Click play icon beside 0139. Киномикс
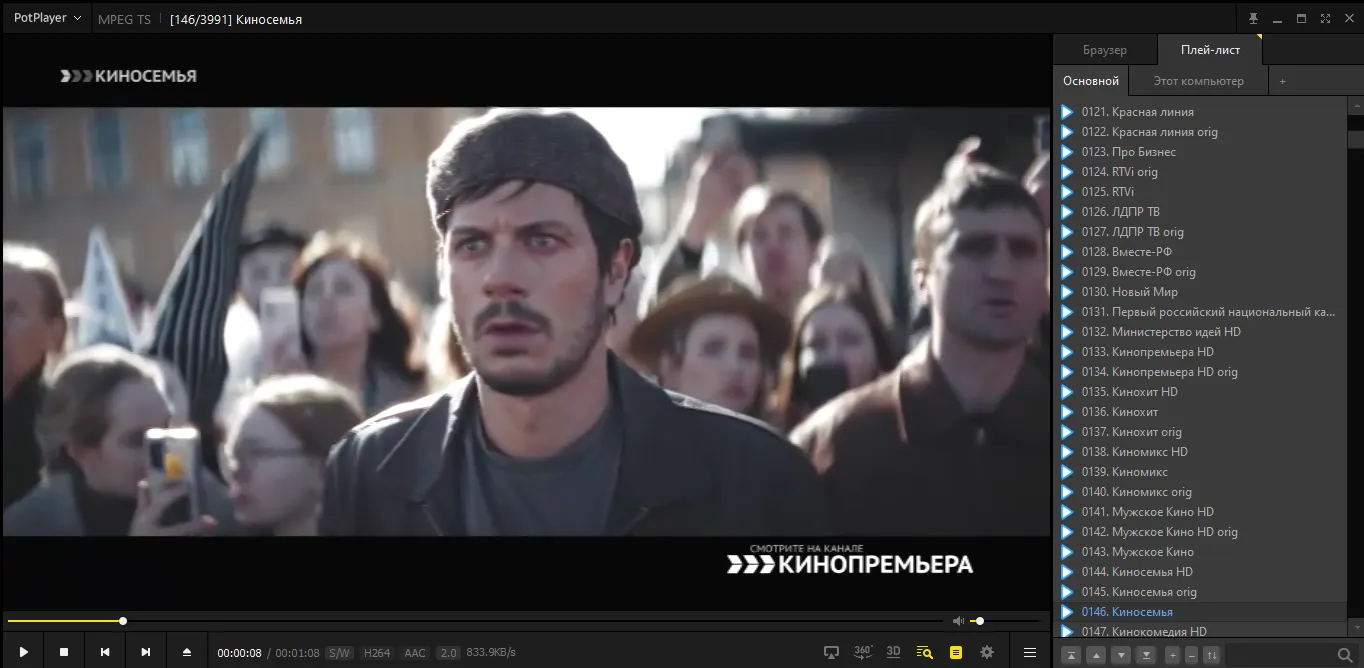 [x=1067, y=472]
